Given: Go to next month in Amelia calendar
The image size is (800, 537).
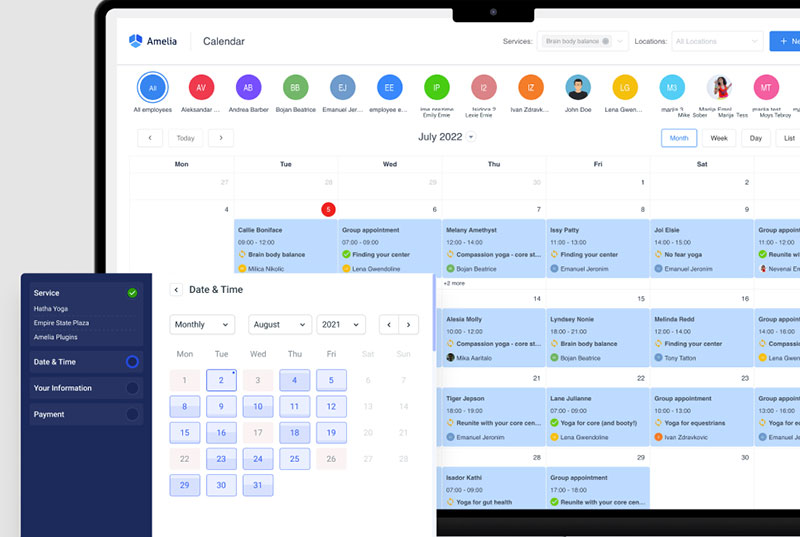Looking at the screenshot, I should (221, 138).
